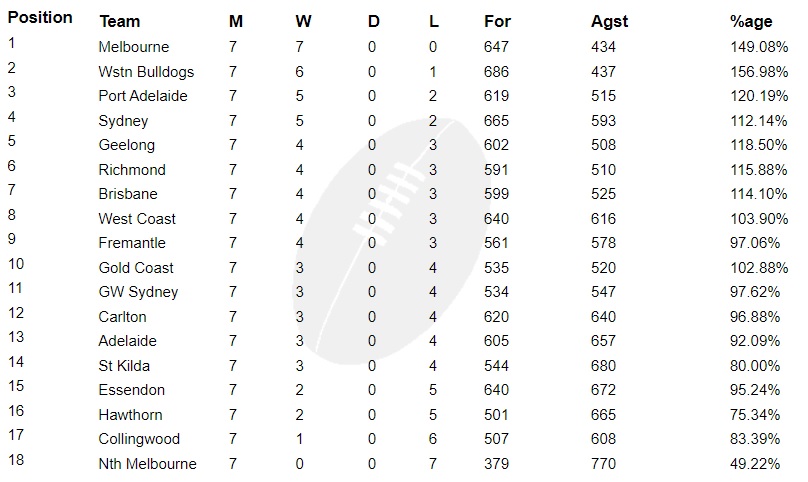The image size is (808, 482).
Task: Select position number 18 cell
Action: 16,460
